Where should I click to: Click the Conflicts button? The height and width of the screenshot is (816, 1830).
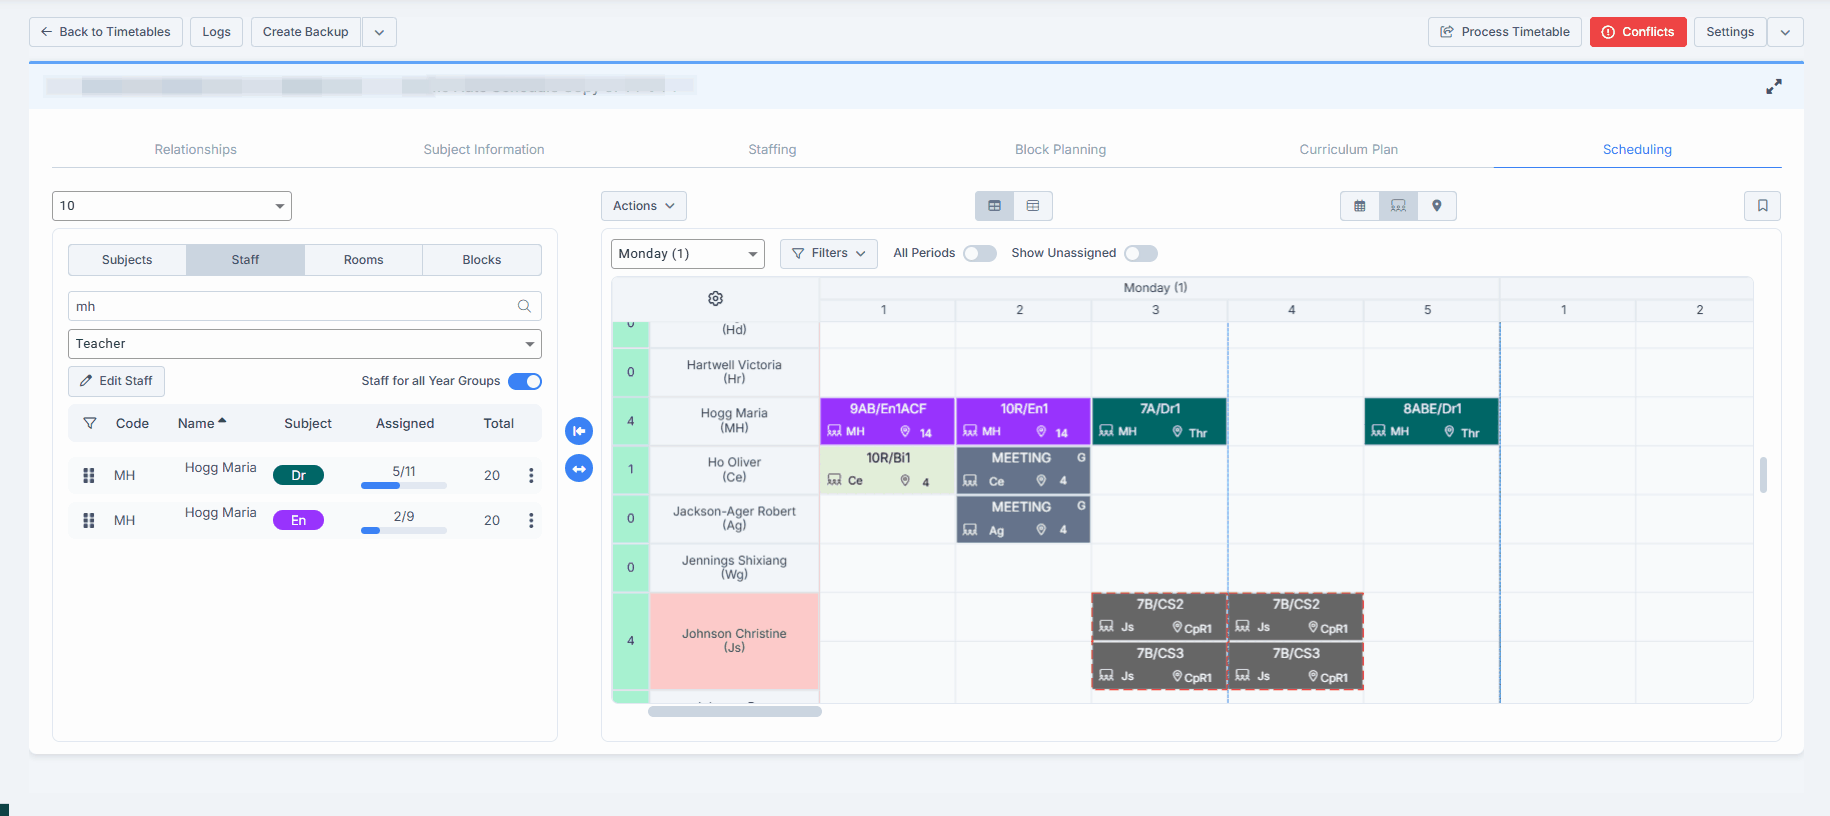point(1637,32)
